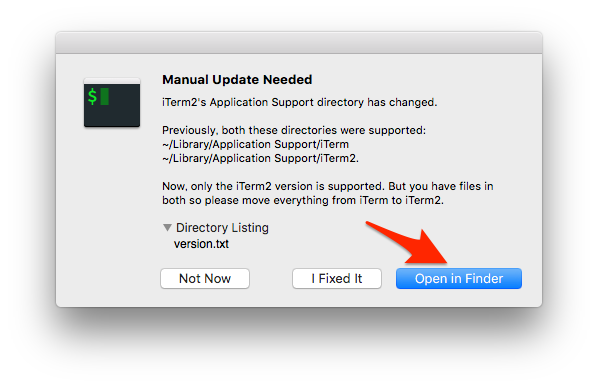
Task: Click the Application Support/iTerm path line
Action: pyautogui.click(x=256, y=144)
